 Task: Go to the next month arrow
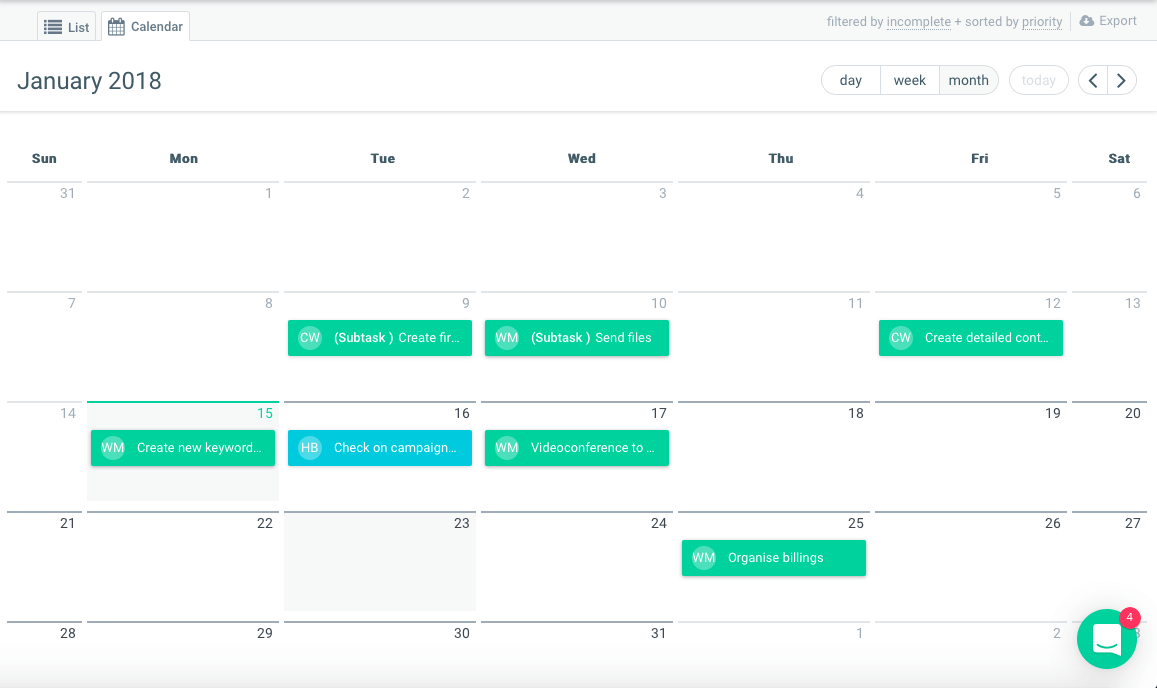pos(1122,81)
